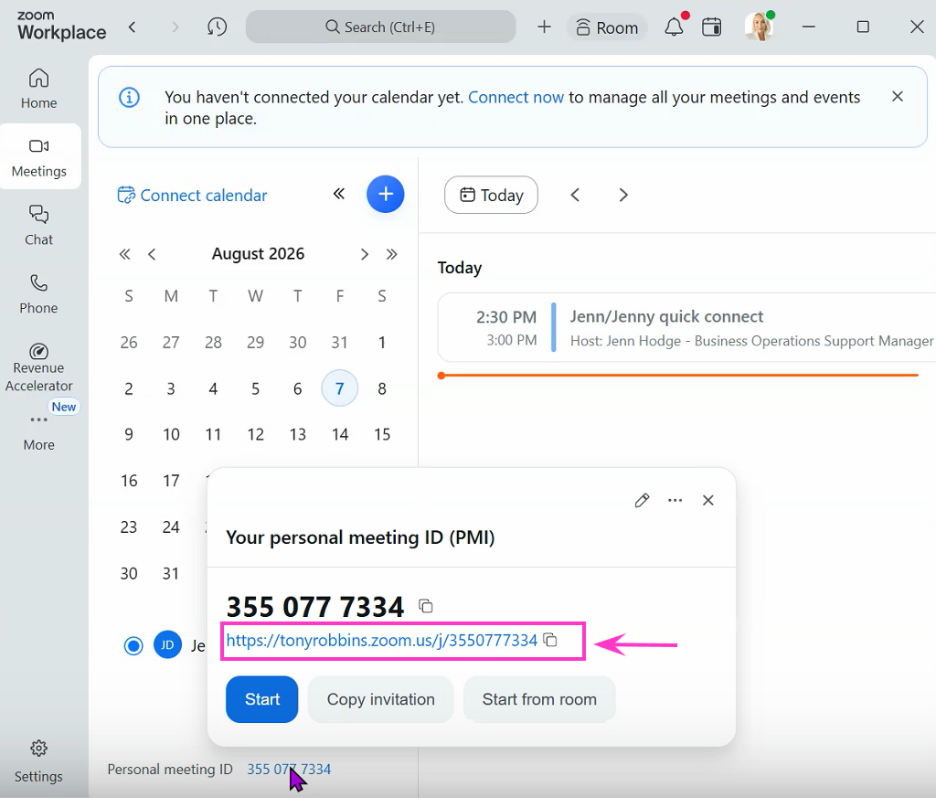Click the info icon in banner
This screenshot has width=936, height=798.
[x=130, y=97]
